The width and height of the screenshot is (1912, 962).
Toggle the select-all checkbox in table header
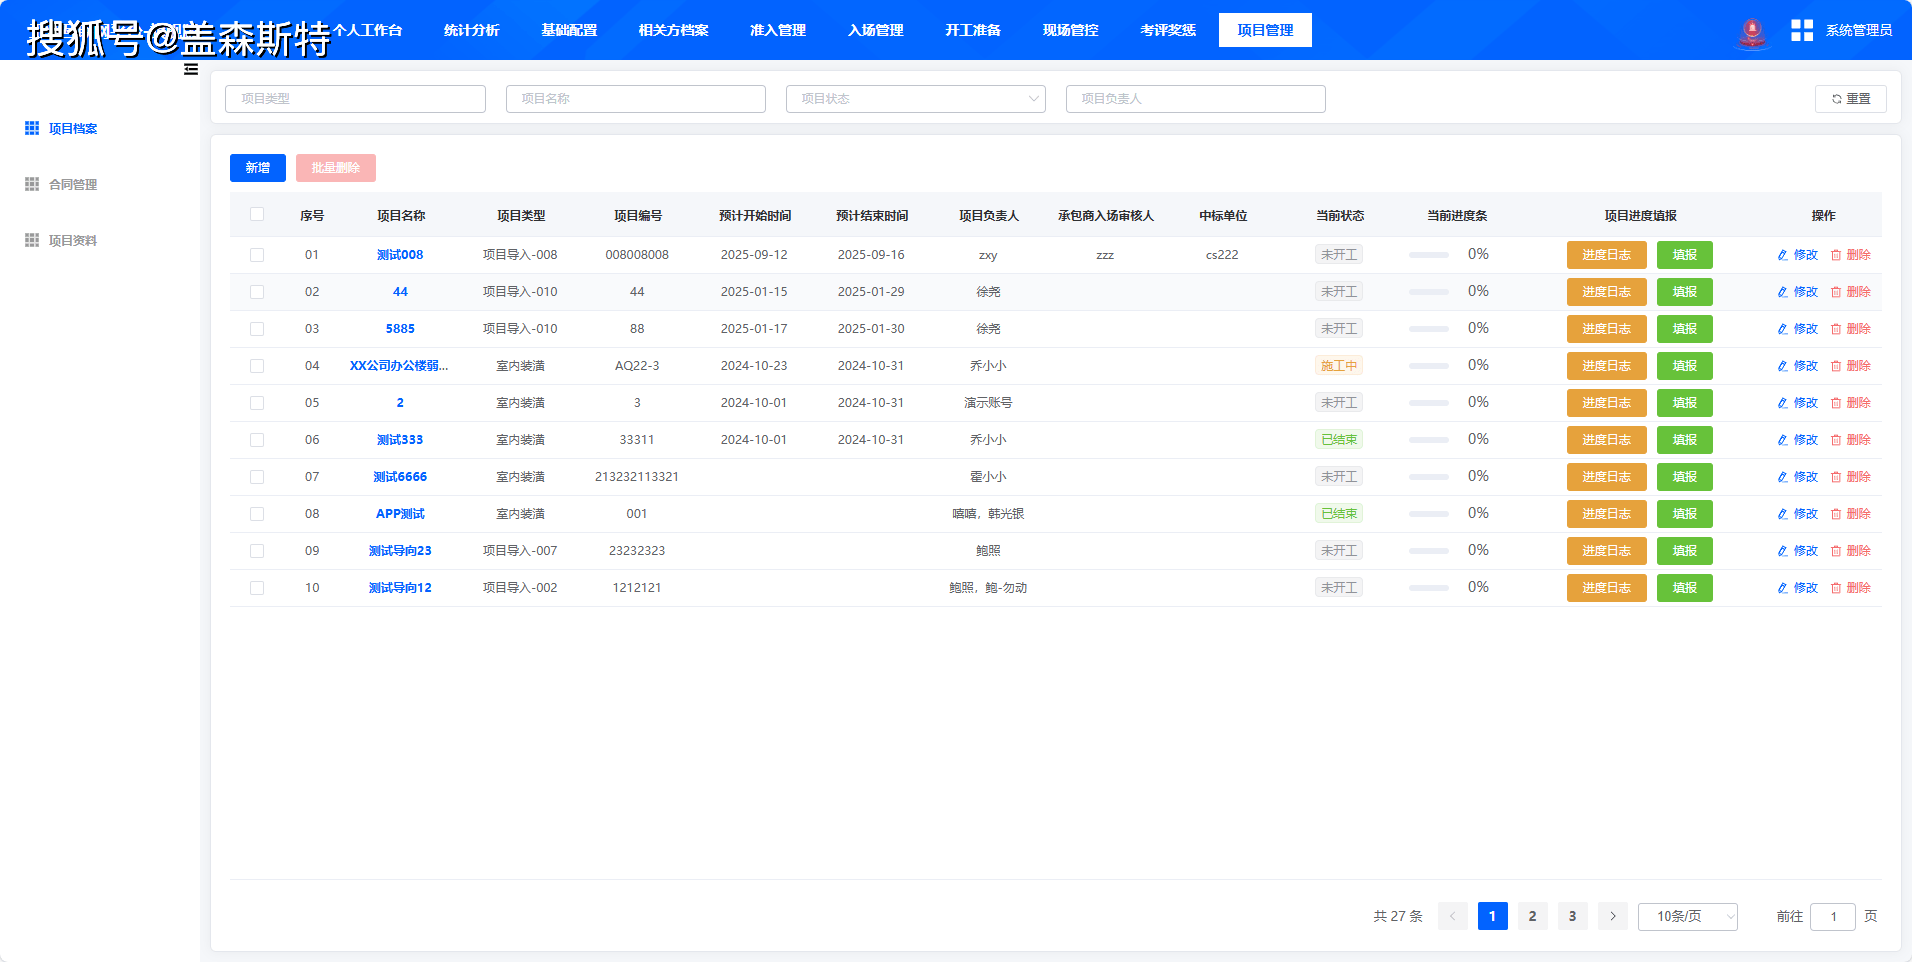[257, 214]
